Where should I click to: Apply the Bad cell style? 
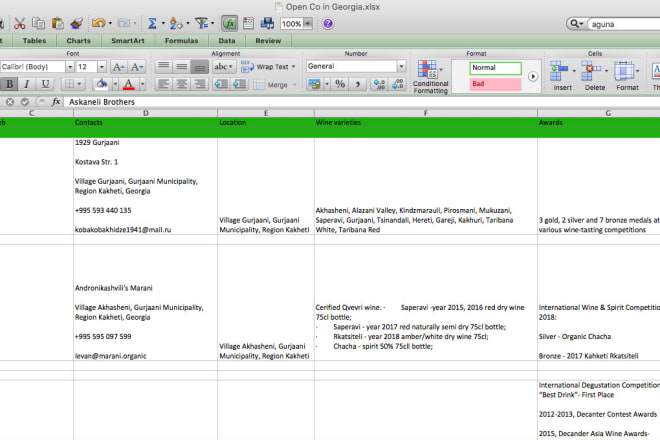pyautogui.click(x=496, y=85)
